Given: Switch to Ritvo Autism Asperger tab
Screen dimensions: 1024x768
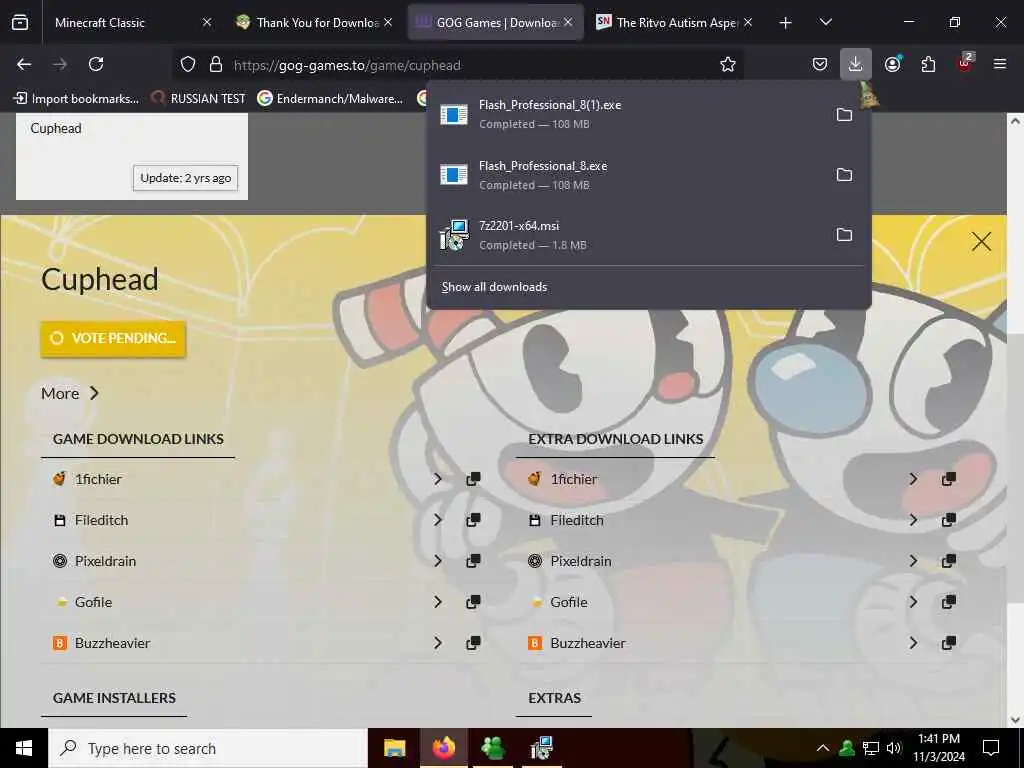Looking at the screenshot, I should coord(675,22).
